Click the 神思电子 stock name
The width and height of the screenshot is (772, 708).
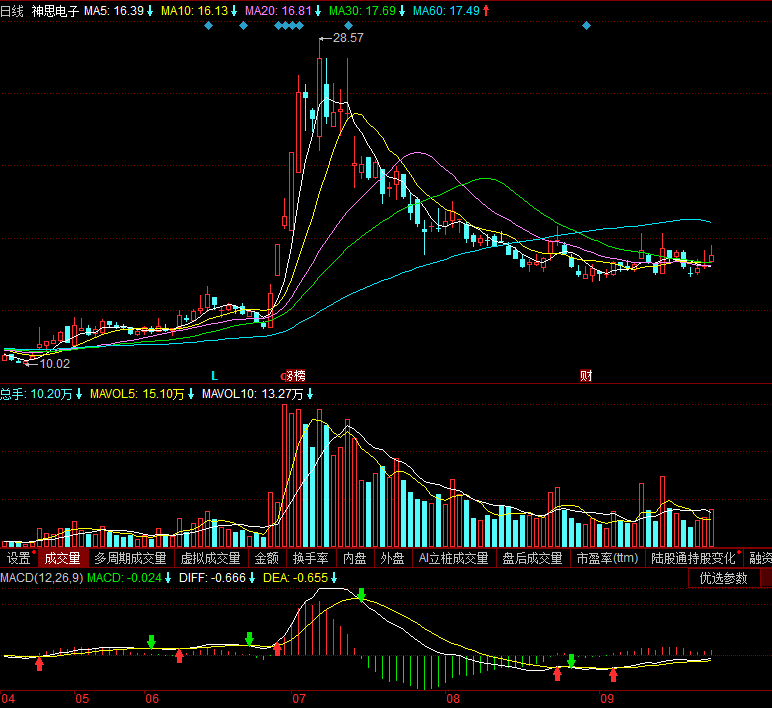55,10
